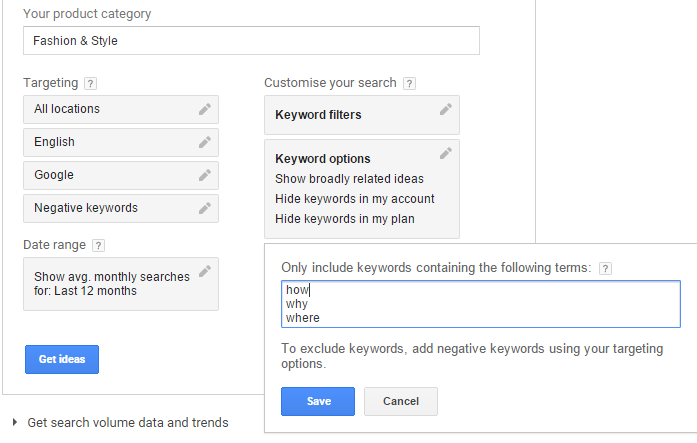
Task: Open help icon beside Customise your search
Action: pyautogui.click(x=409, y=84)
